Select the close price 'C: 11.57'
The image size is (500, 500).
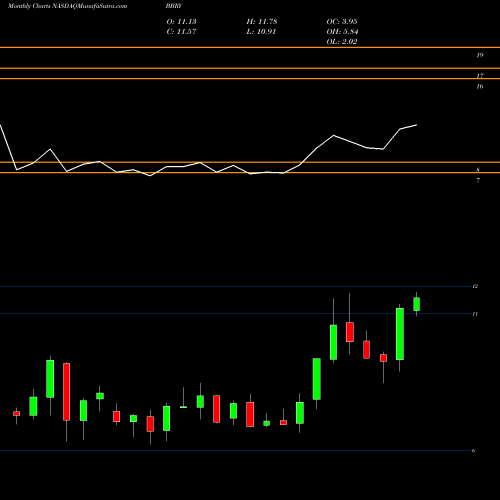click(x=181, y=32)
